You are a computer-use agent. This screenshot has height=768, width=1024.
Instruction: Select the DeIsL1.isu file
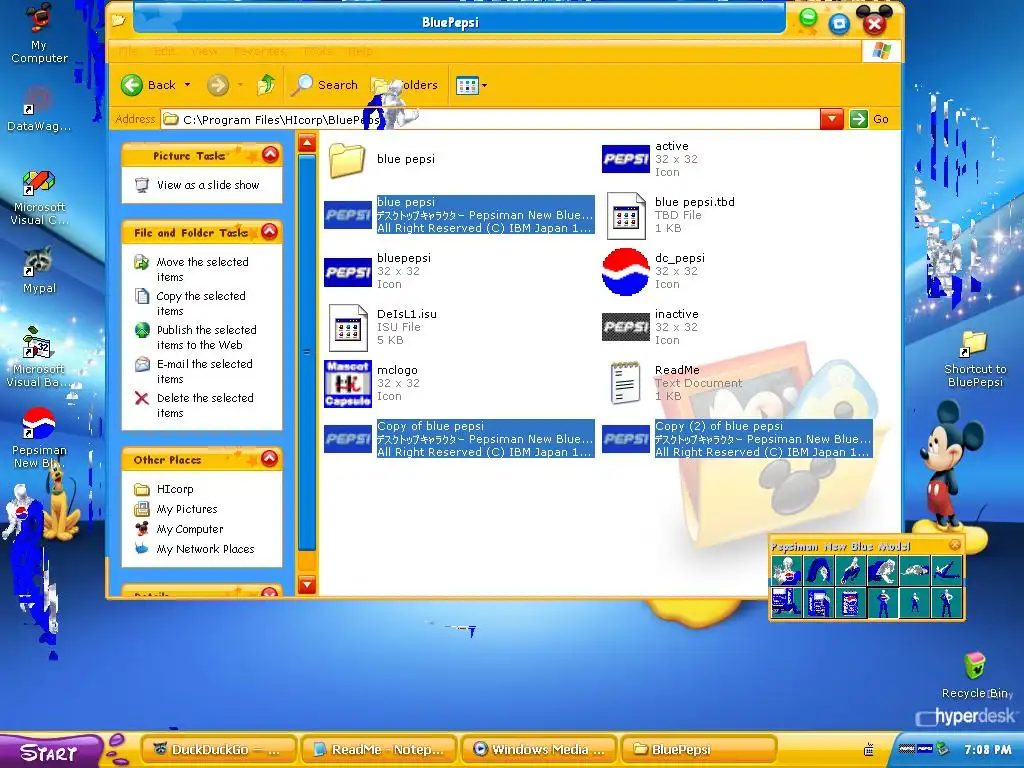(x=381, y=327)
